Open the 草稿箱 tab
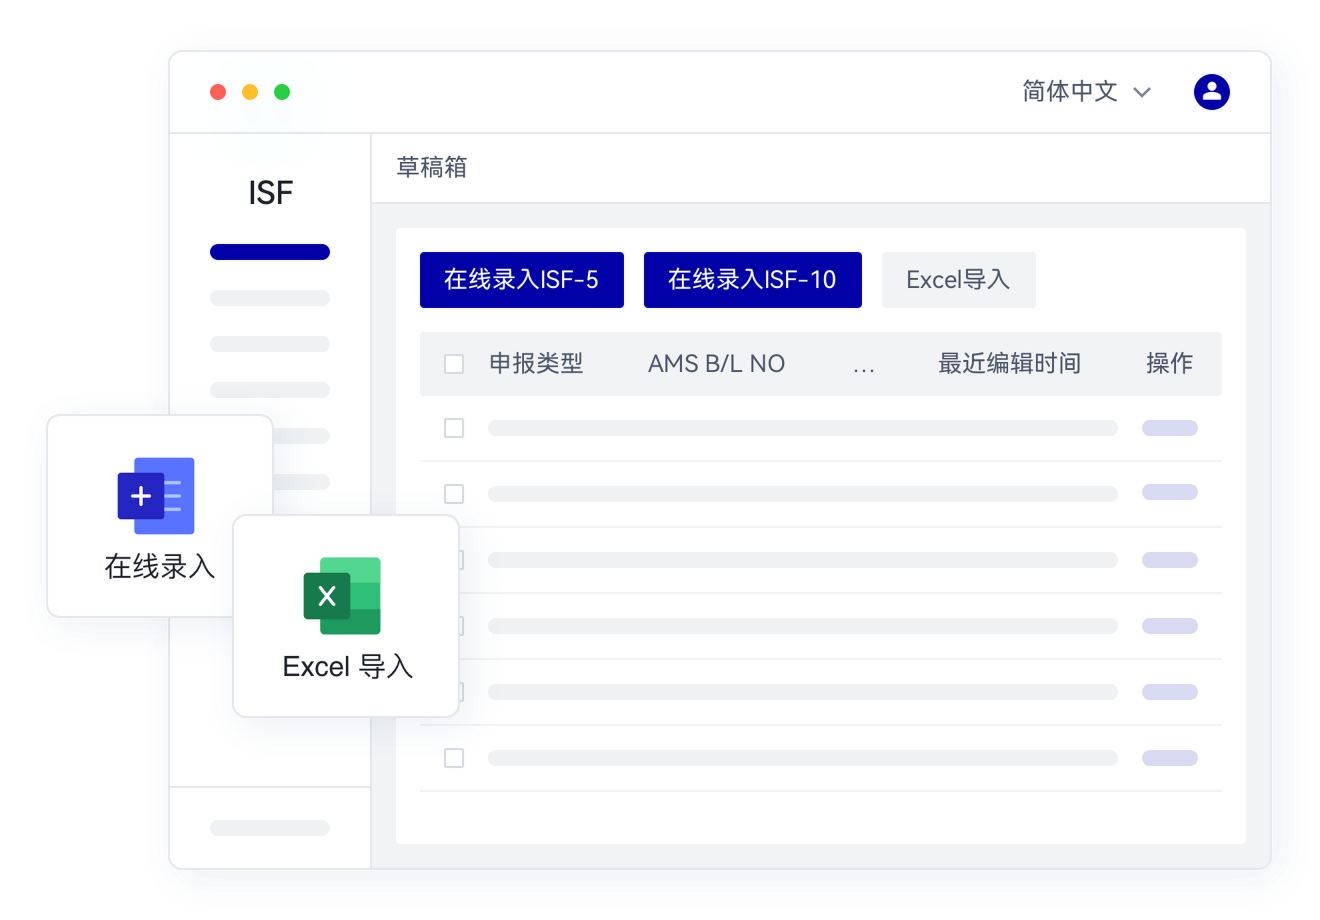The width and height of the screenshot is (1320, 920). tap(430, 168)
